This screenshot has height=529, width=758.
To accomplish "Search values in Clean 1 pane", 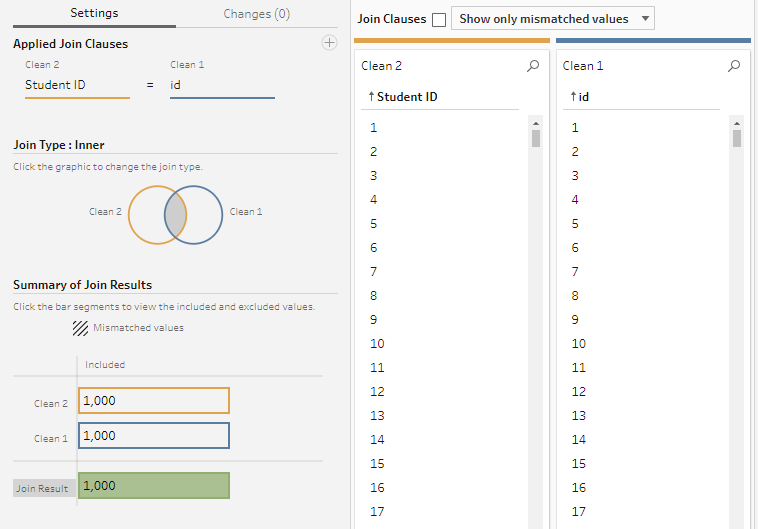I will (x=735, y=66).
